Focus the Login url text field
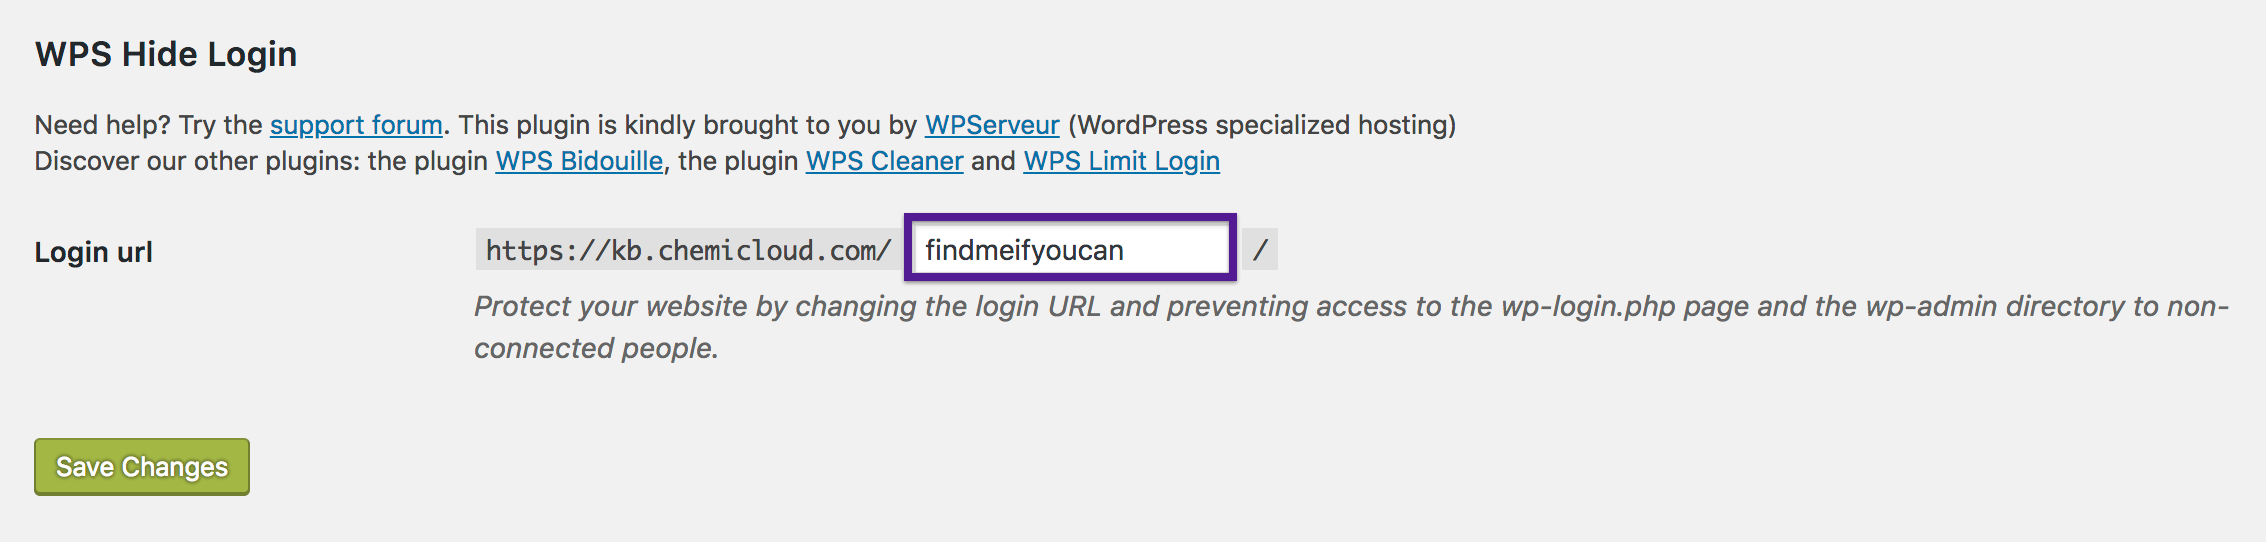This screenshot has height=542, width=2266. pyautogui.click(x=1070, y=249)
